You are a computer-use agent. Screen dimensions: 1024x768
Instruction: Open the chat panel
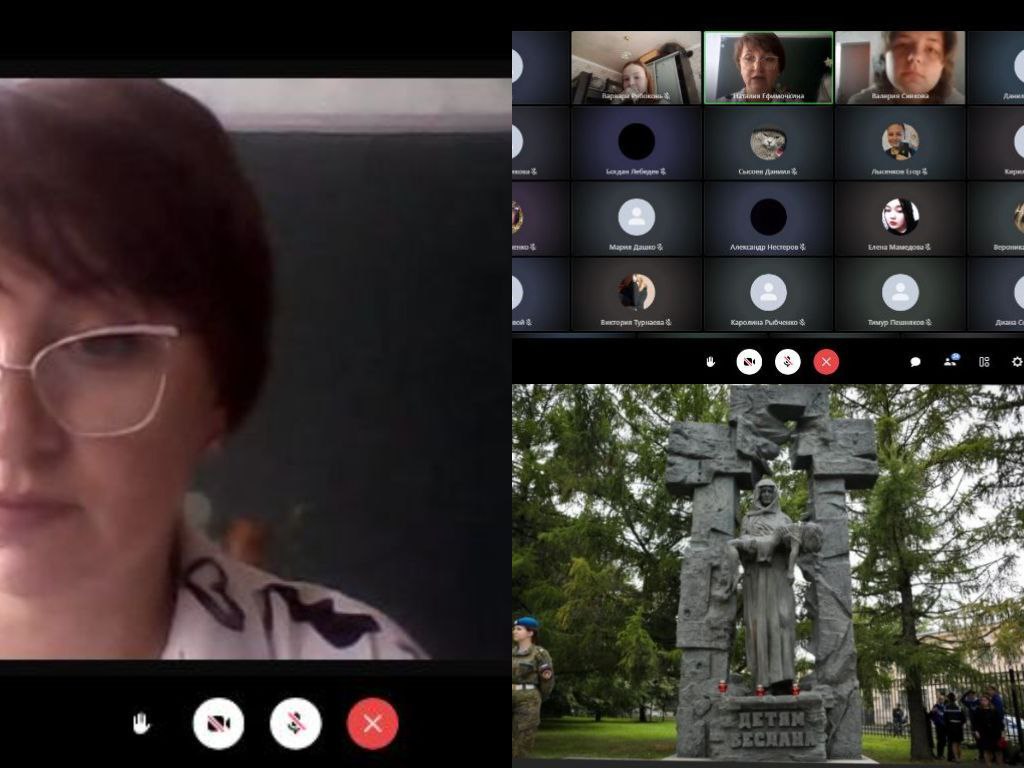click(x=916, y=362)
